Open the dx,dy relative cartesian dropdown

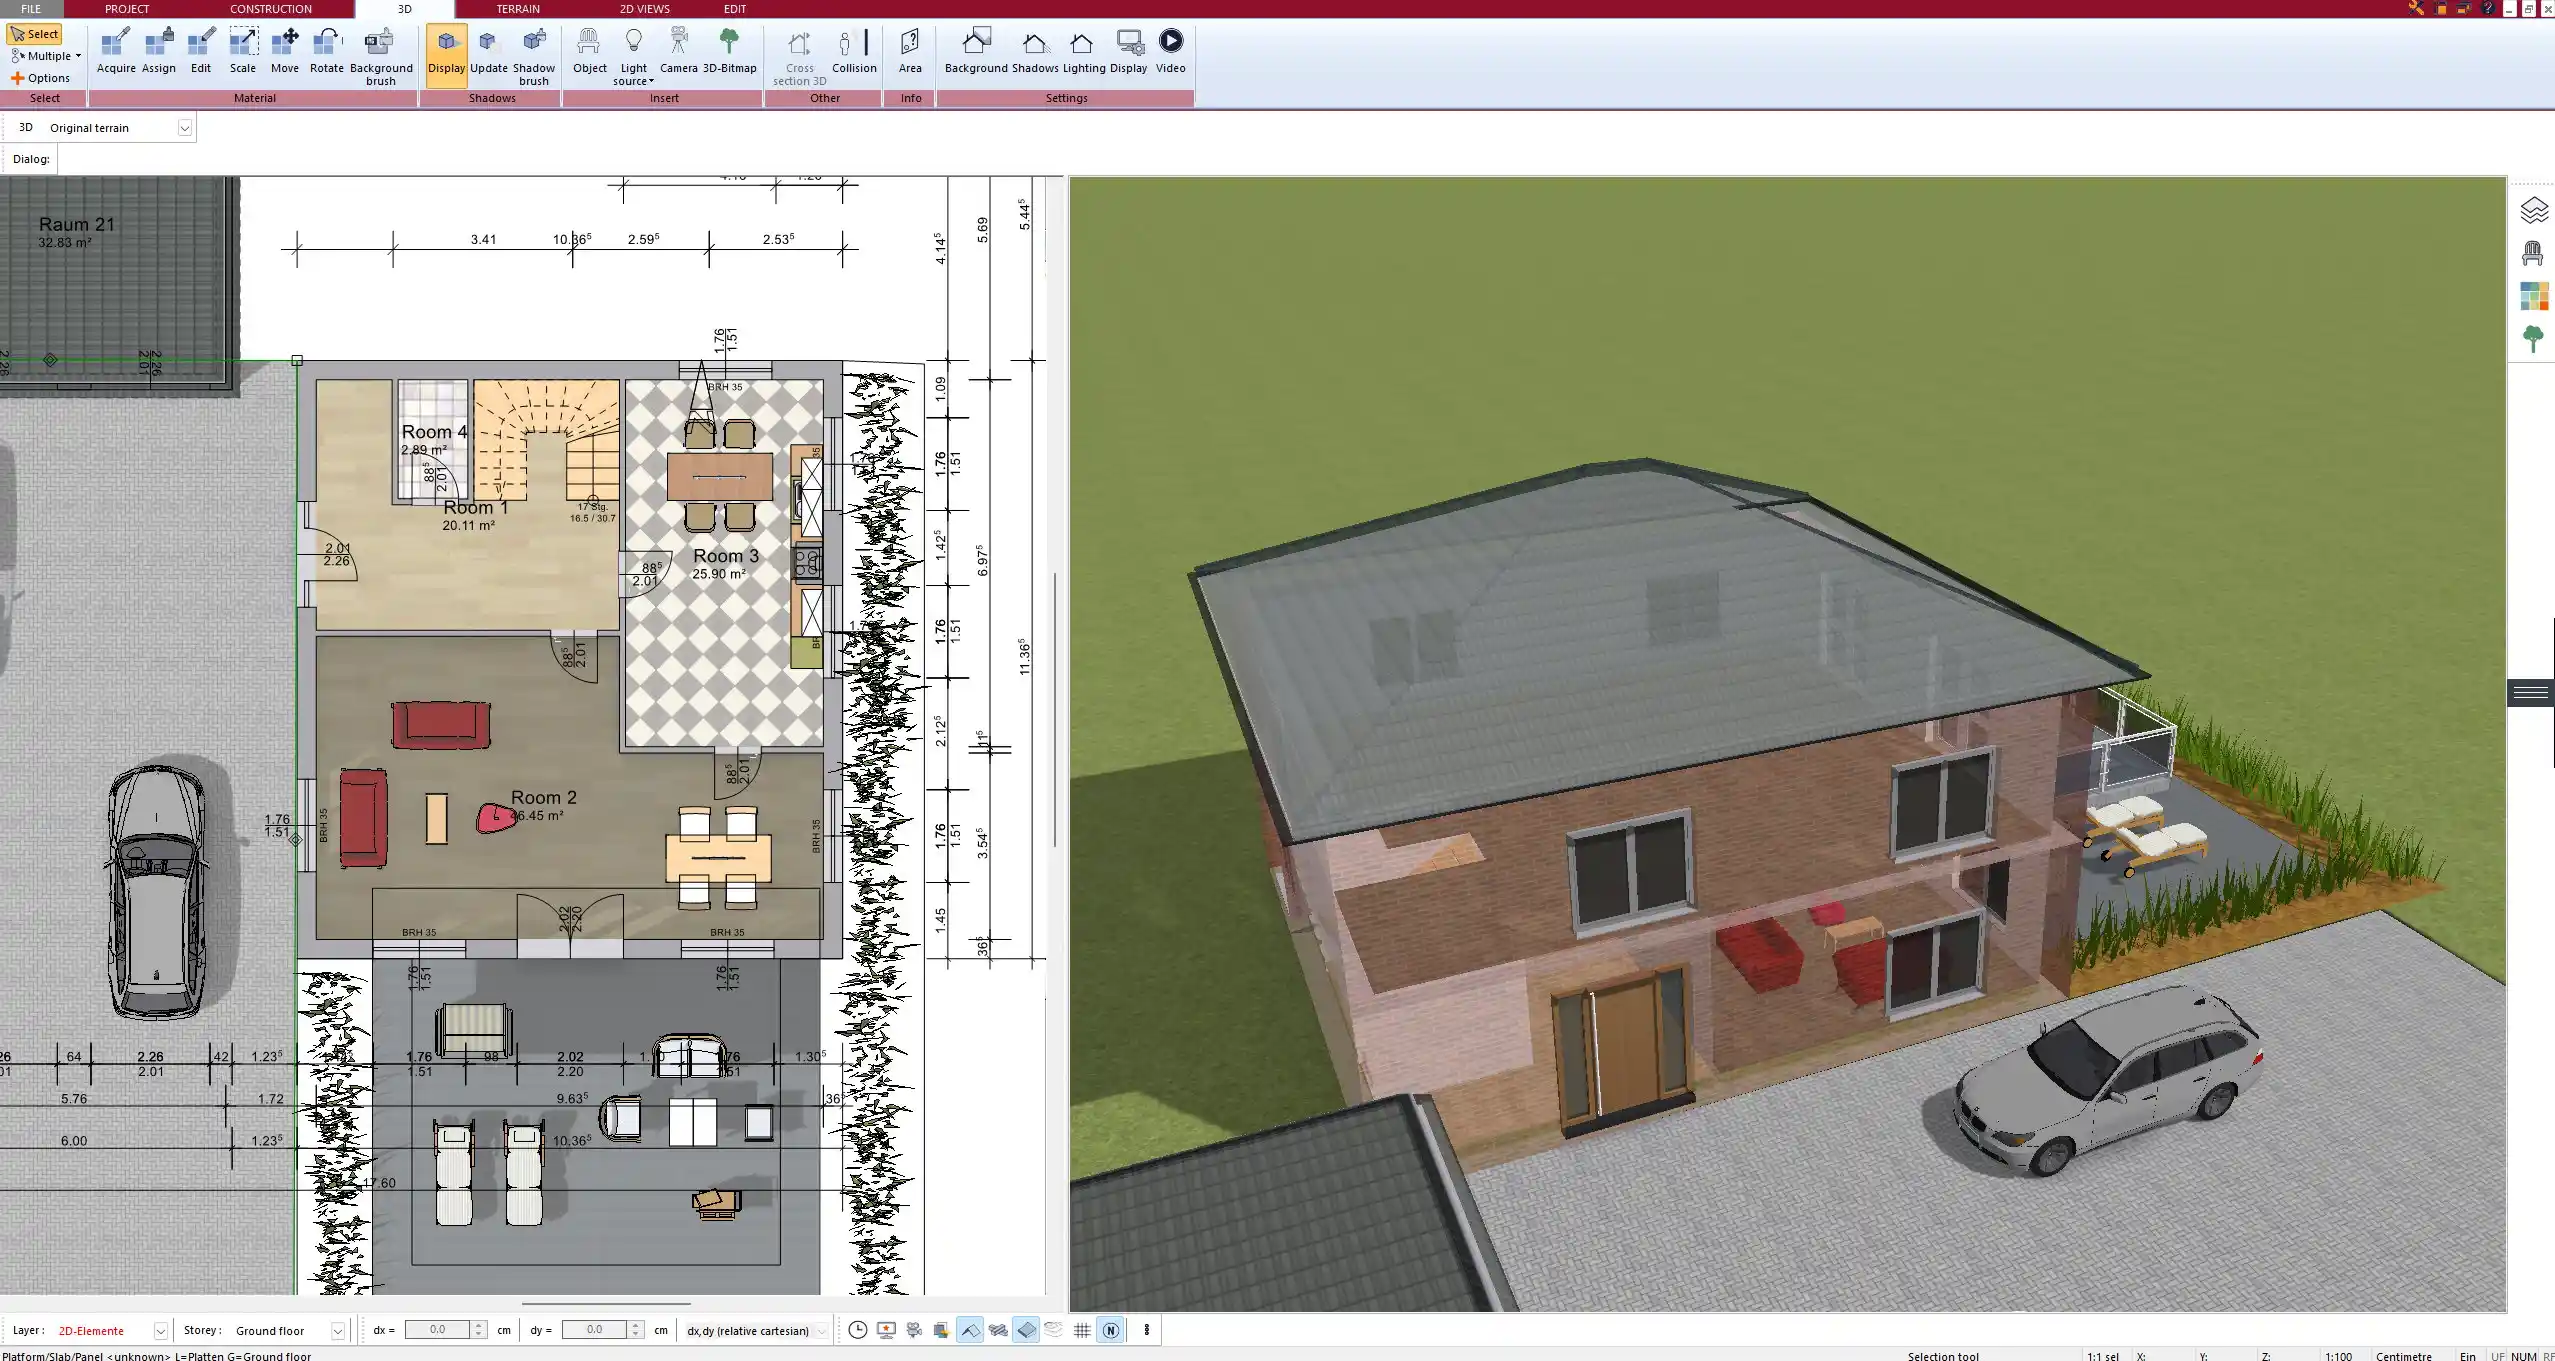coord(821,1331)
